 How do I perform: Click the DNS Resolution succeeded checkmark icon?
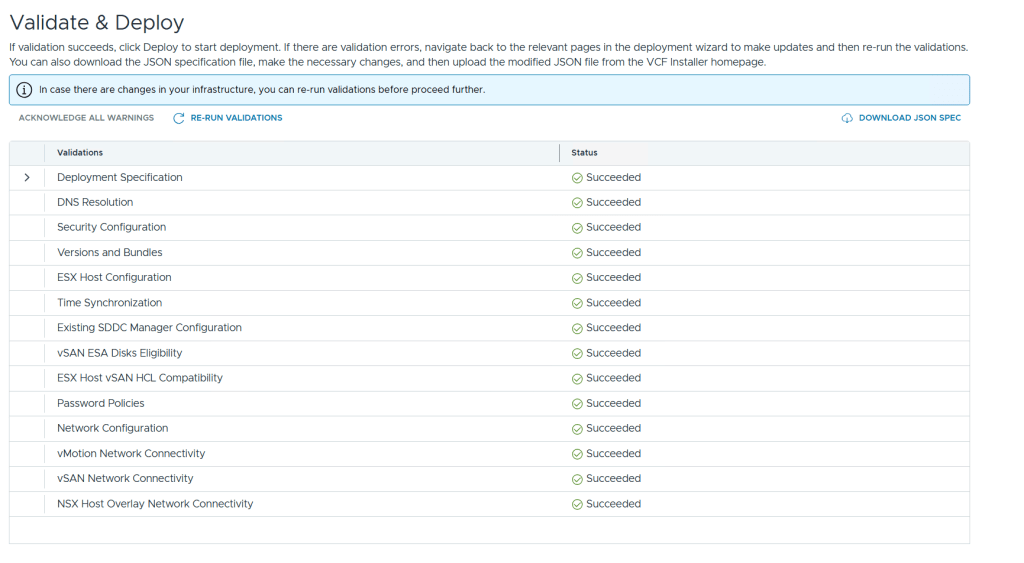click(577, 203)
